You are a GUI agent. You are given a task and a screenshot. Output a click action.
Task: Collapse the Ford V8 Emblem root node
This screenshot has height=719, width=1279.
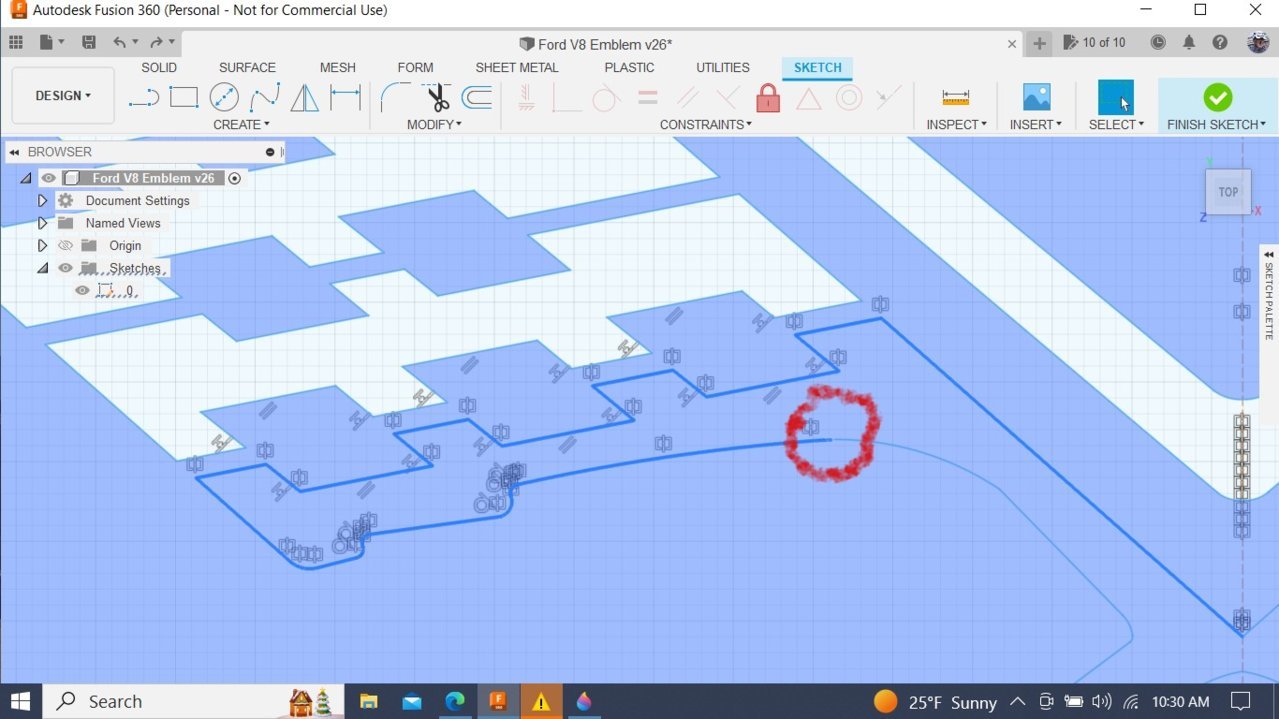[x=26, y=178]
